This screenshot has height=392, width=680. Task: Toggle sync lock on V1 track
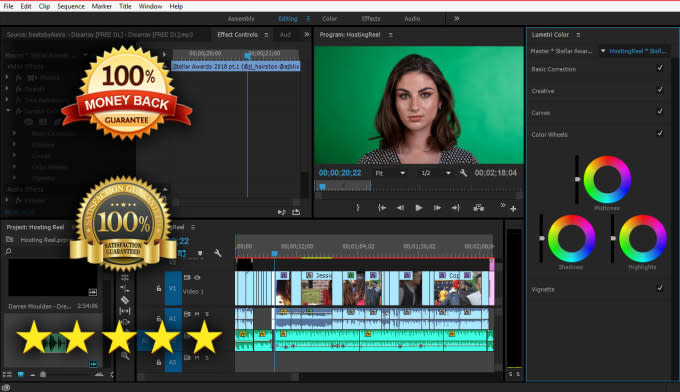pos(187,278)
